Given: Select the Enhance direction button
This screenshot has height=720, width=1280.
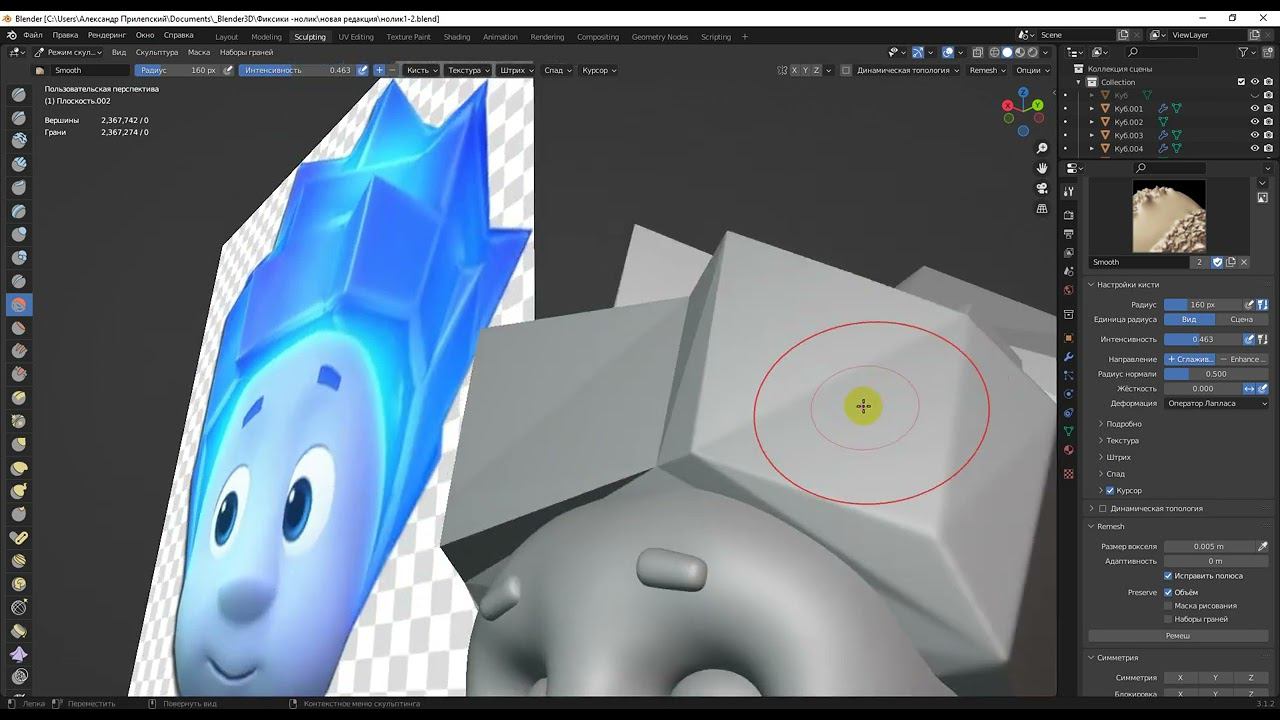Looking at the screenshot, I should point(1243,359).
